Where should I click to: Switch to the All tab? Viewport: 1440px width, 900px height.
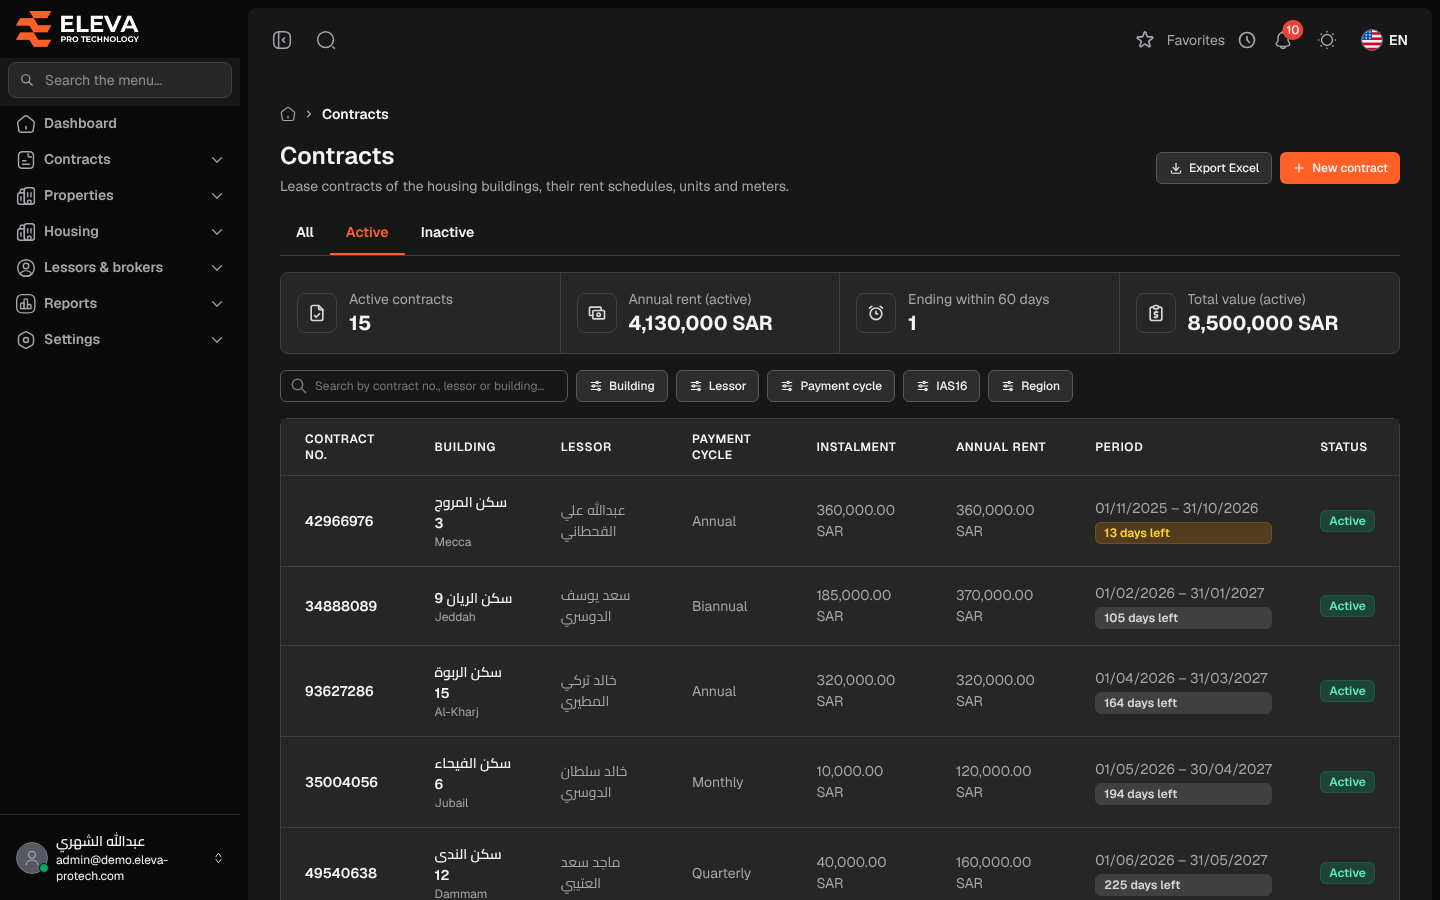tap(305, 232)
